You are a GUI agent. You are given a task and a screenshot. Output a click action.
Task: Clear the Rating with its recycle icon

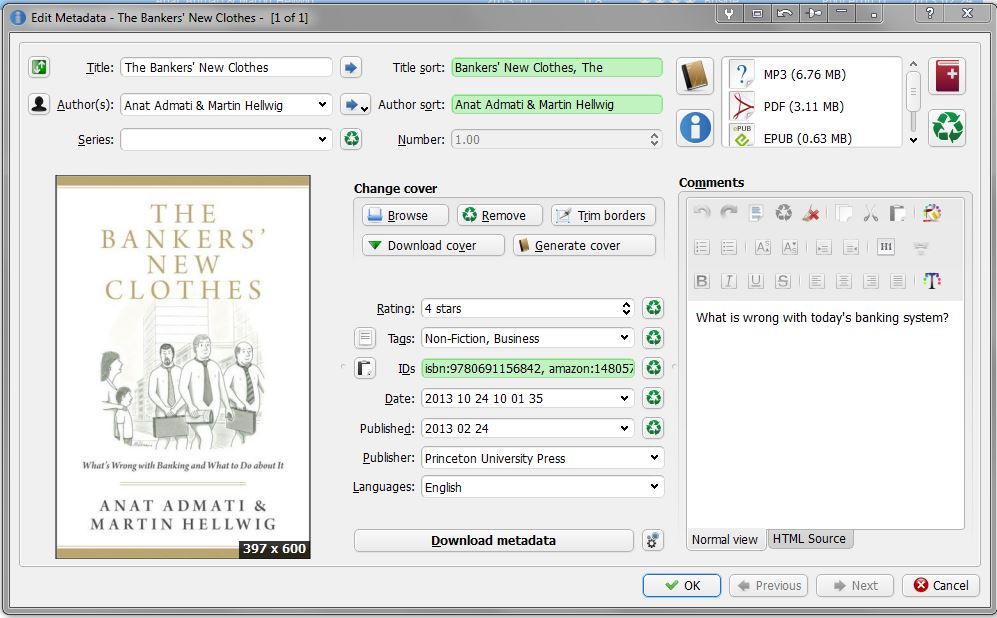(x=653, y=308)
